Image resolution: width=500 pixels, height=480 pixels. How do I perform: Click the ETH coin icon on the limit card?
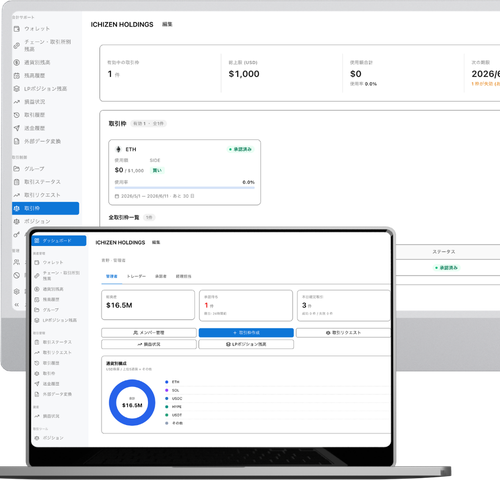click(118, 149)
